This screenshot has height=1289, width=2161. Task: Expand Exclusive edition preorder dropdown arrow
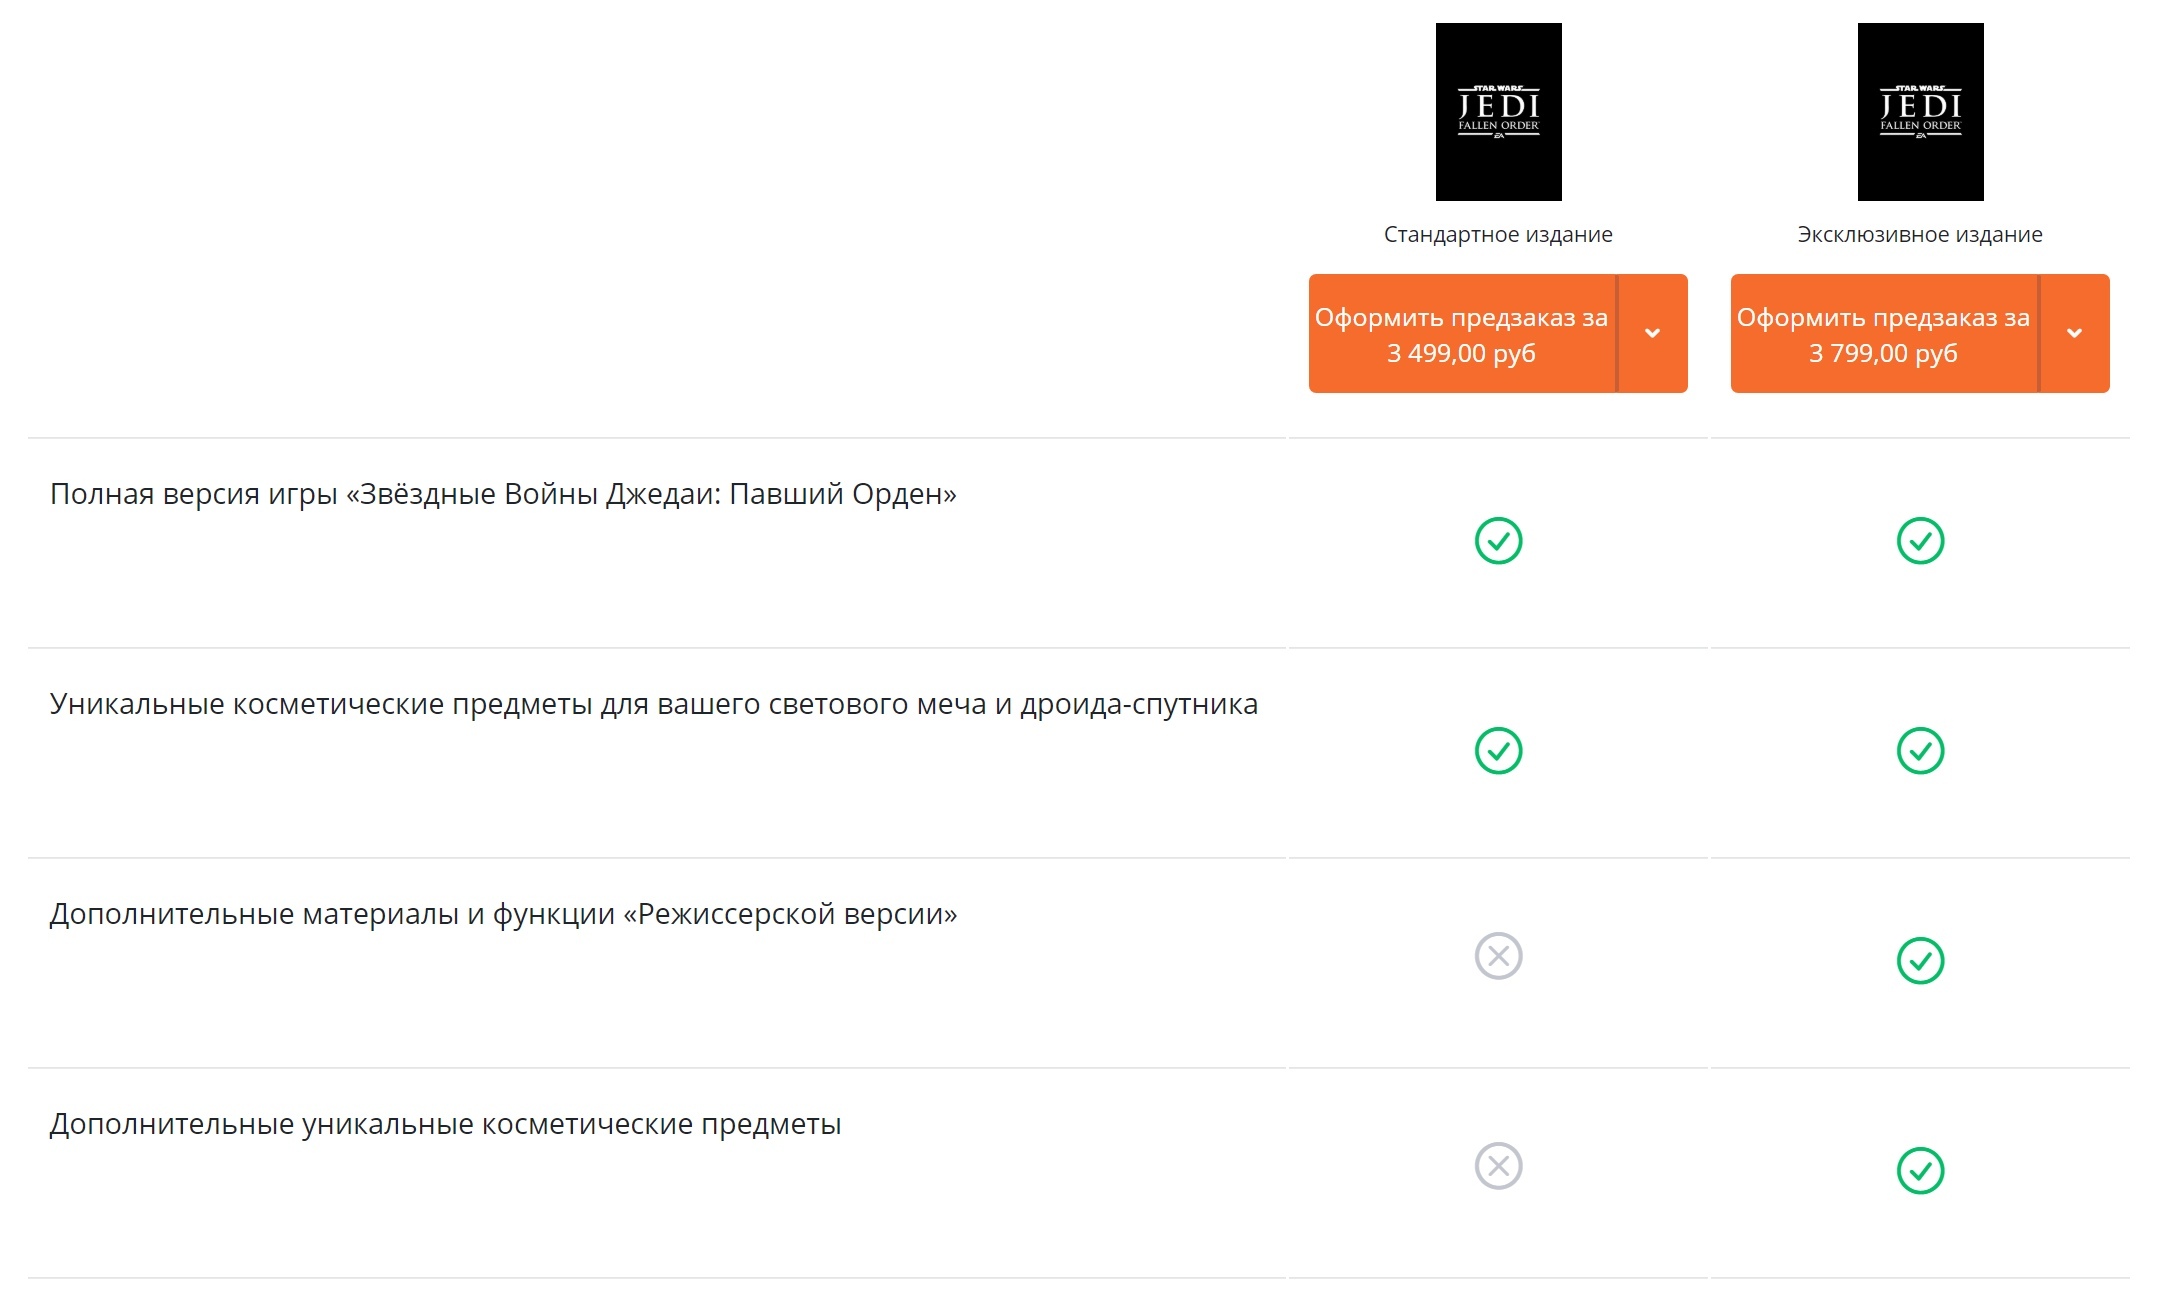2075,333
